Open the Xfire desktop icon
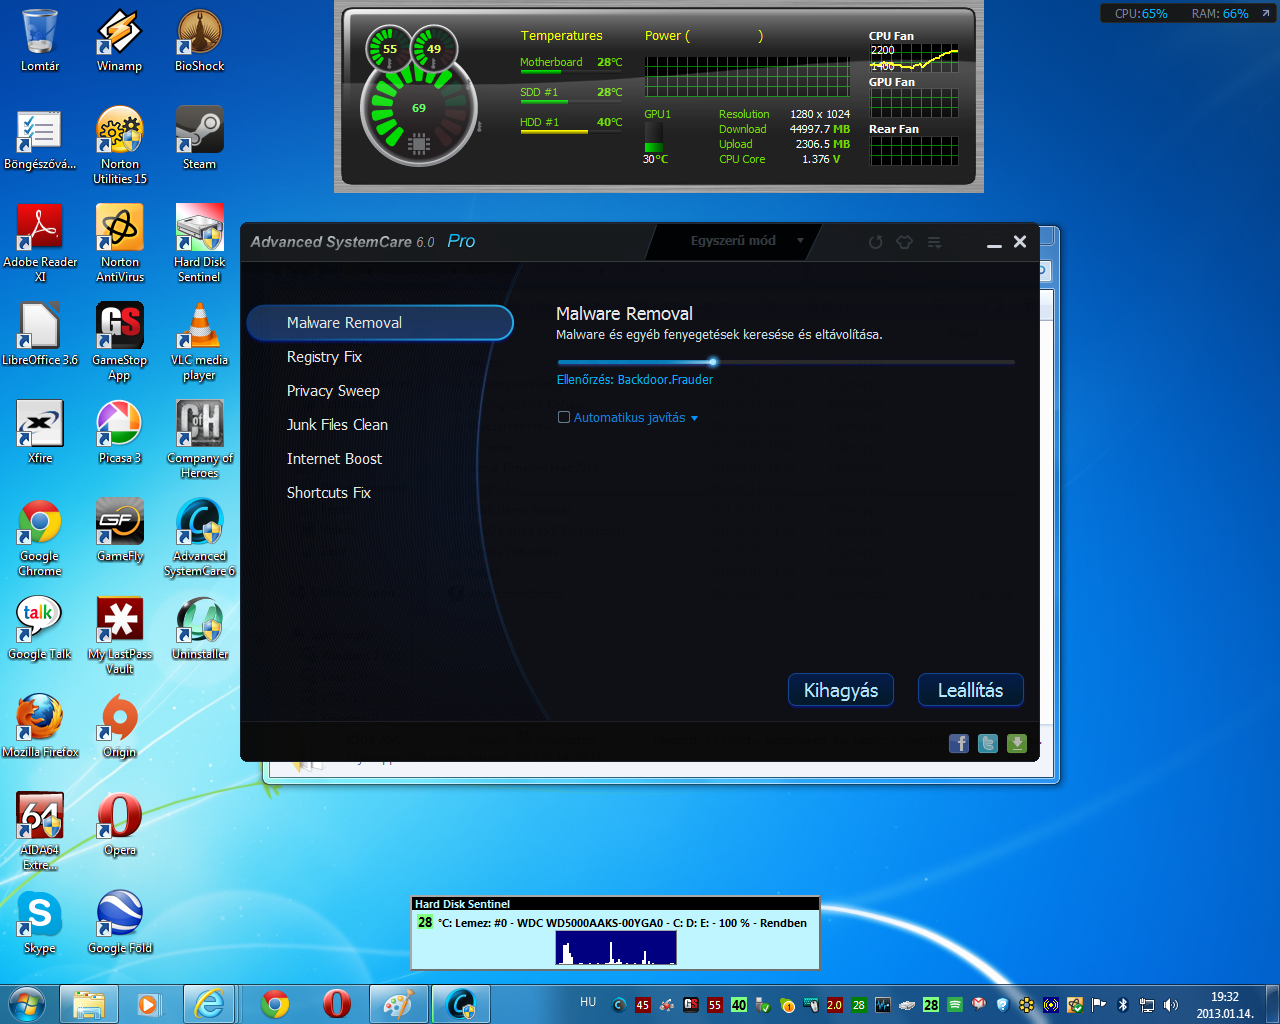Screen dimensions: 1280x1024 tap(40, 433)
